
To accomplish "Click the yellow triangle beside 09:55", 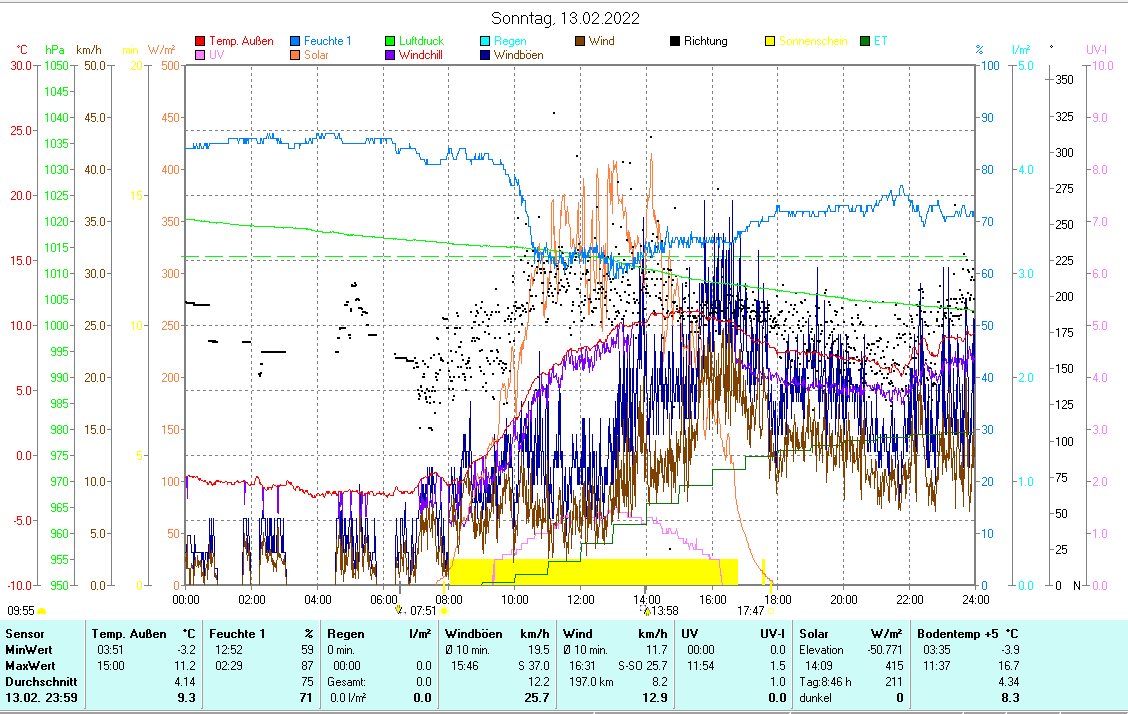I will (42, 610).
